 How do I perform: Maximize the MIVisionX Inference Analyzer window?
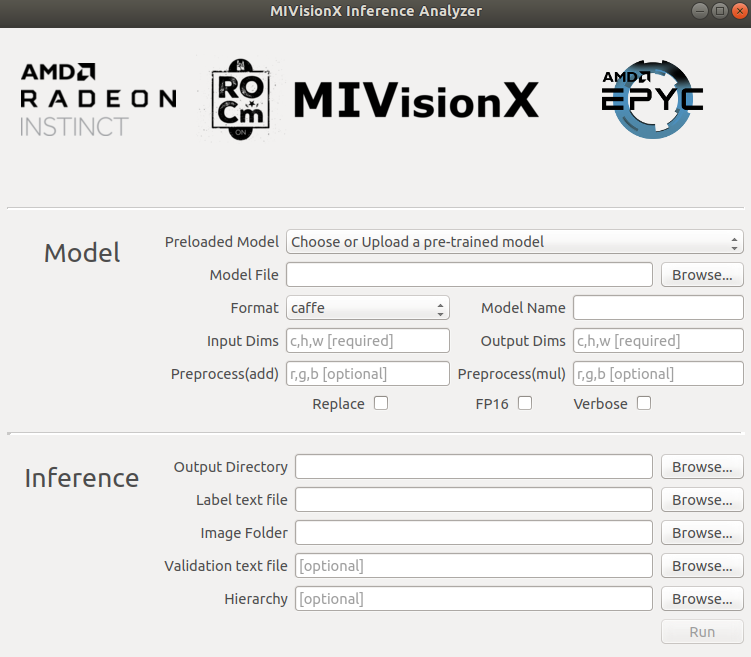(720, 11)
